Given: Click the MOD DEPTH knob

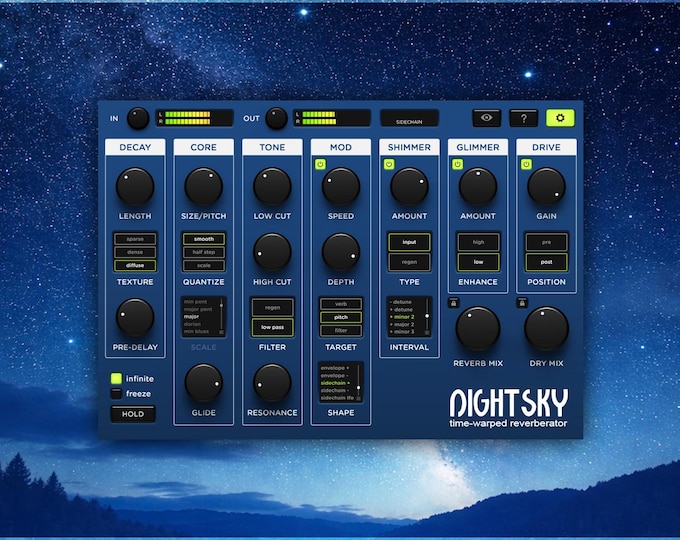Looking at the screenshot, I should (341, 252).
